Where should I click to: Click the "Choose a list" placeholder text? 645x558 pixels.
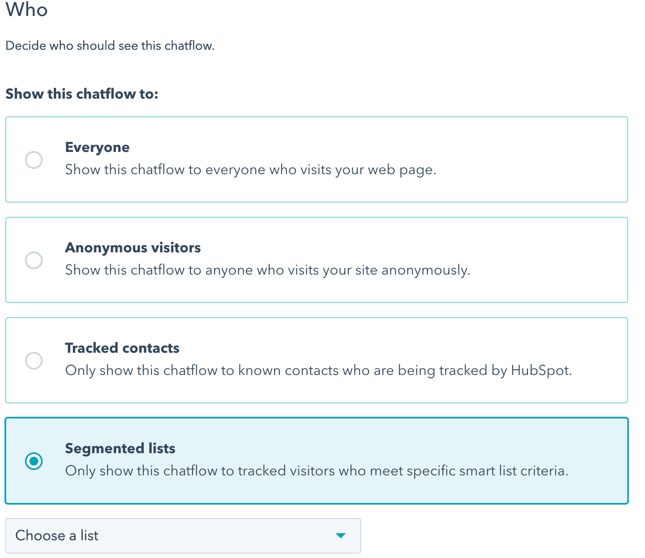coord(57,536)
